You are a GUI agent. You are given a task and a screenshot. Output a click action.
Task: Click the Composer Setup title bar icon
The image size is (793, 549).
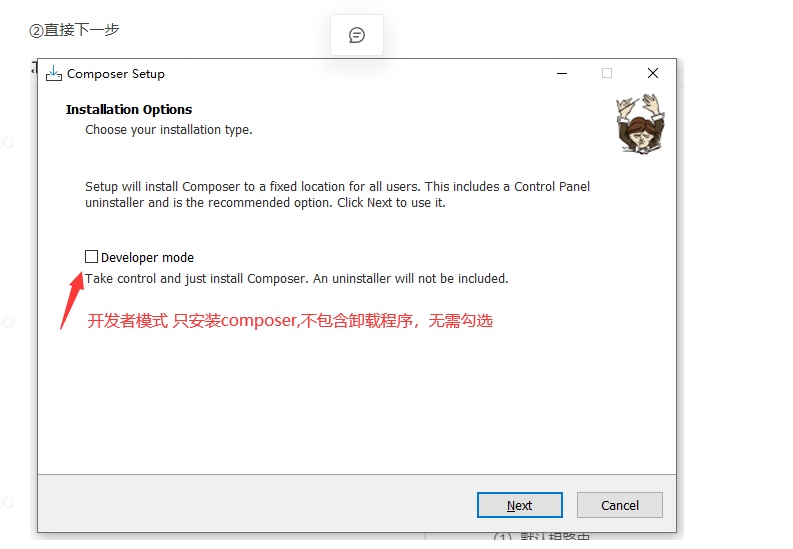[x=54, y=74]
